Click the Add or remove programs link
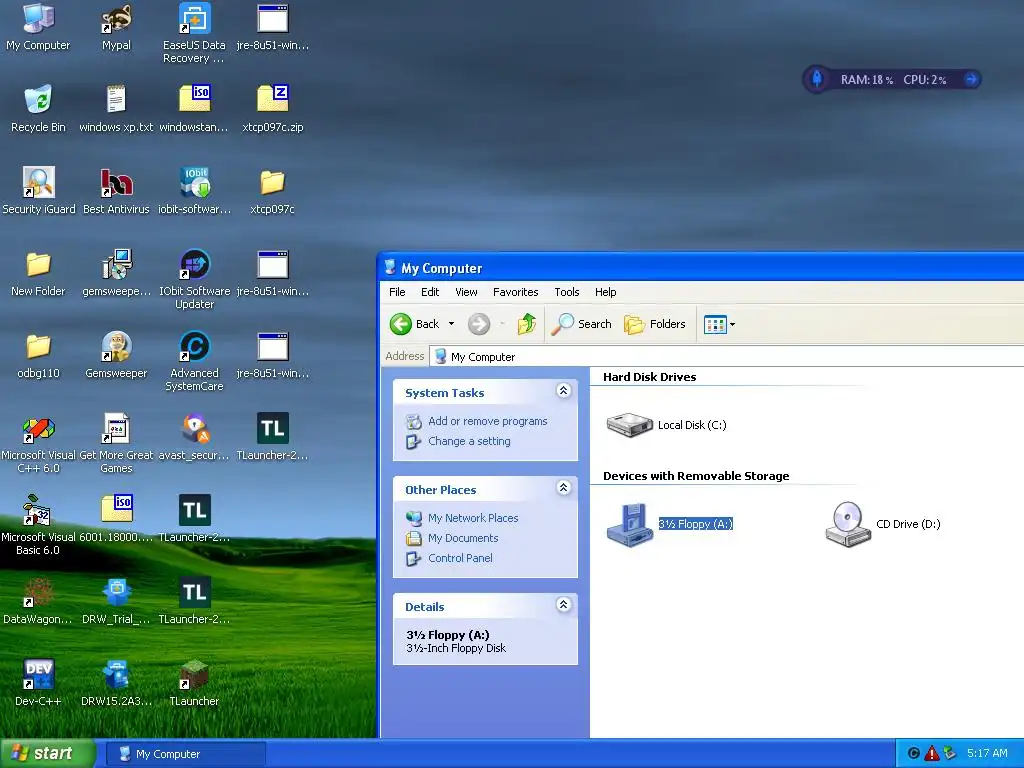 pyautogui.click(x=488, y=421)
